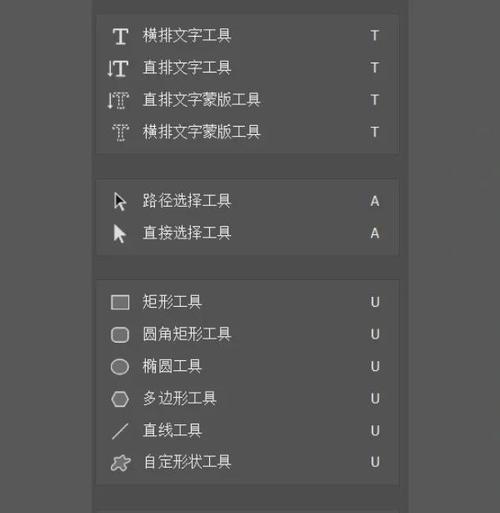Click the 自定形状工具 label
The height and width of the screenshot is (513, 500).
187,462
